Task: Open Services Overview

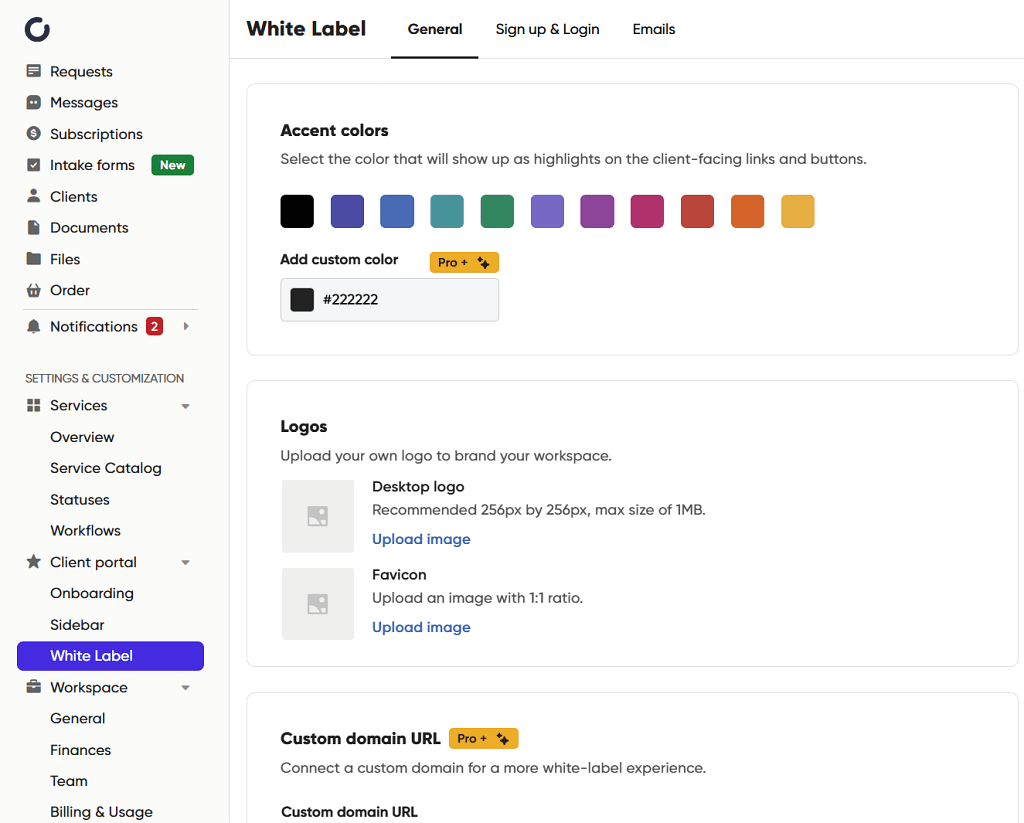Action: 82,437
